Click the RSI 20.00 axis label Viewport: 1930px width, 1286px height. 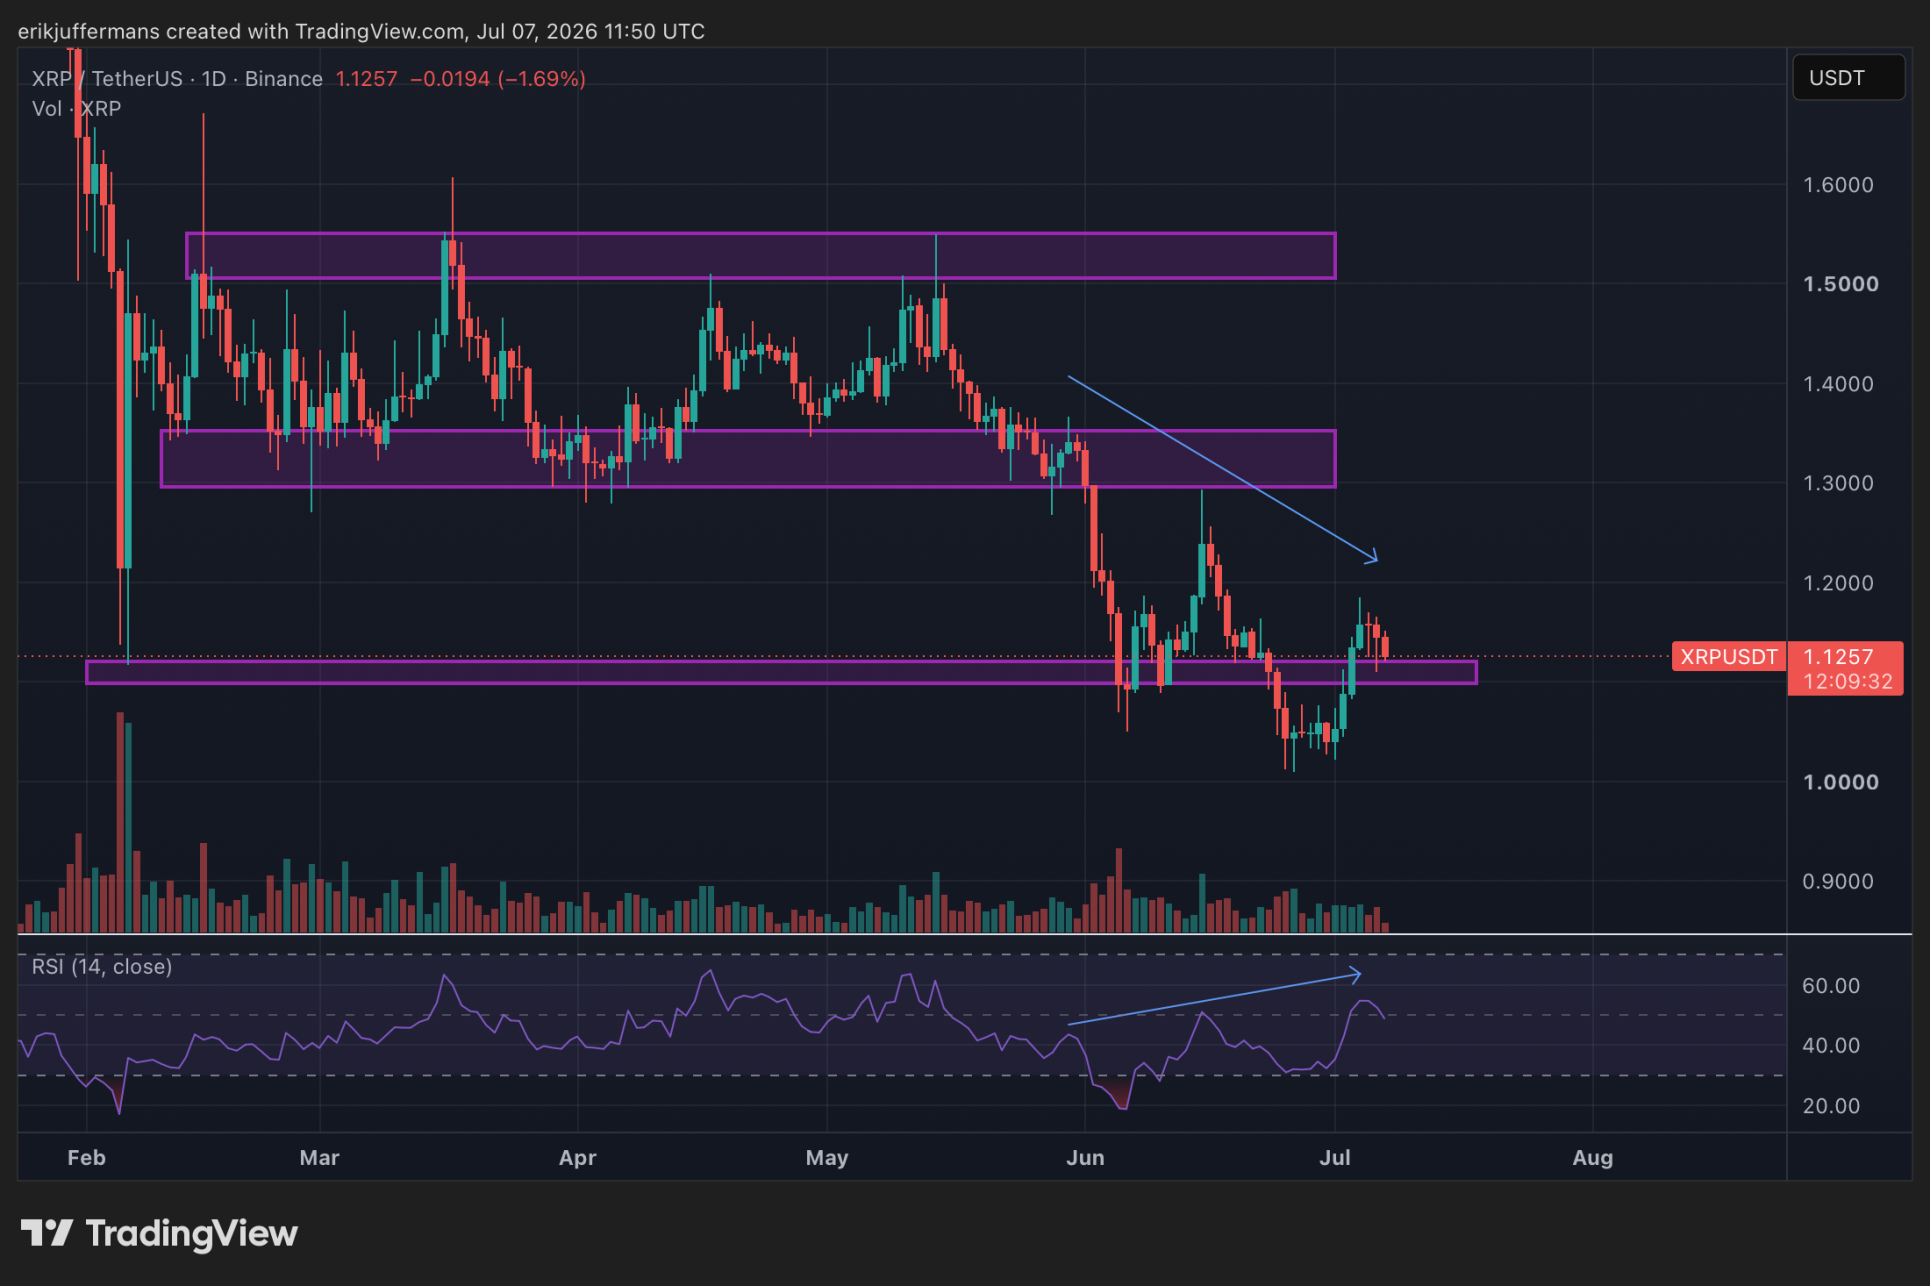pos(1831,1106)
